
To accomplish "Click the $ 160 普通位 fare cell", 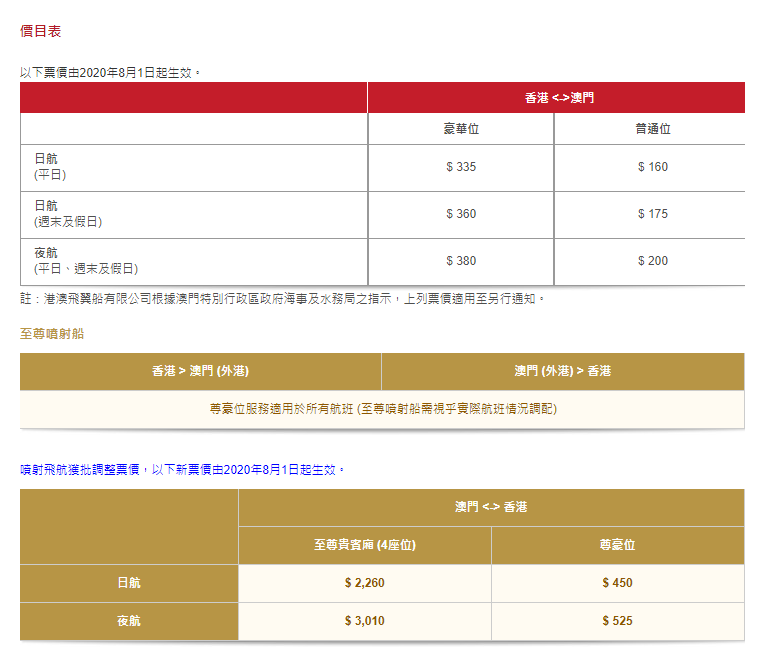I will [652, 167].
